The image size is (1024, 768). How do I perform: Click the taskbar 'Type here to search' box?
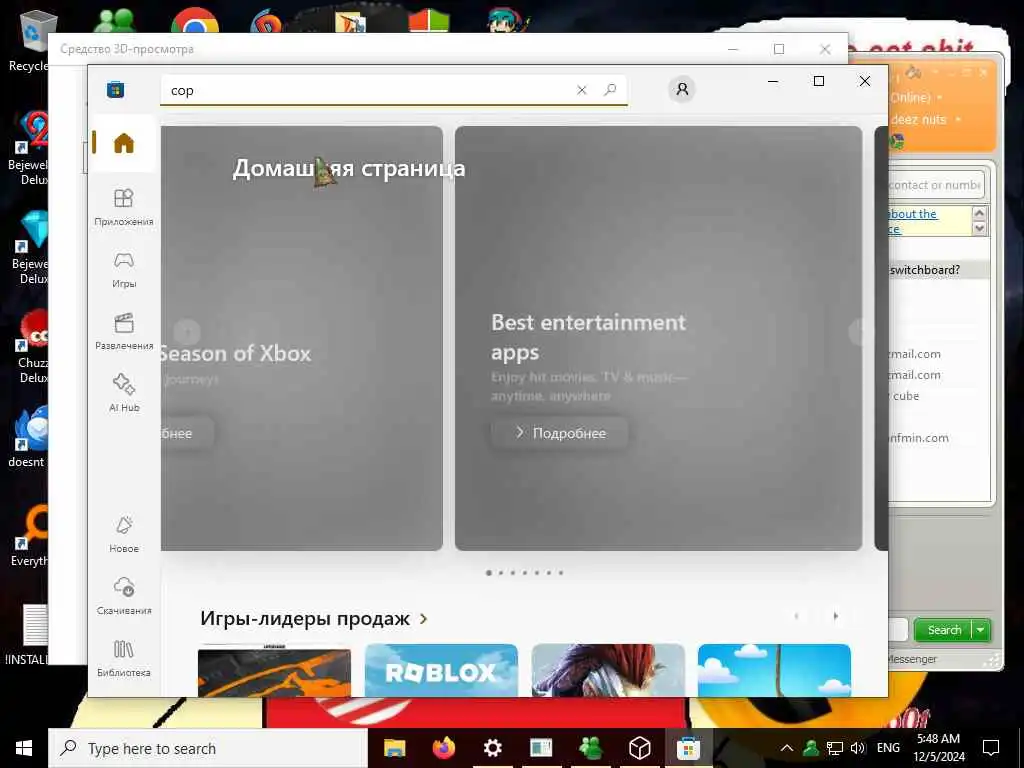pyautogui.click(x=208, y=748)
